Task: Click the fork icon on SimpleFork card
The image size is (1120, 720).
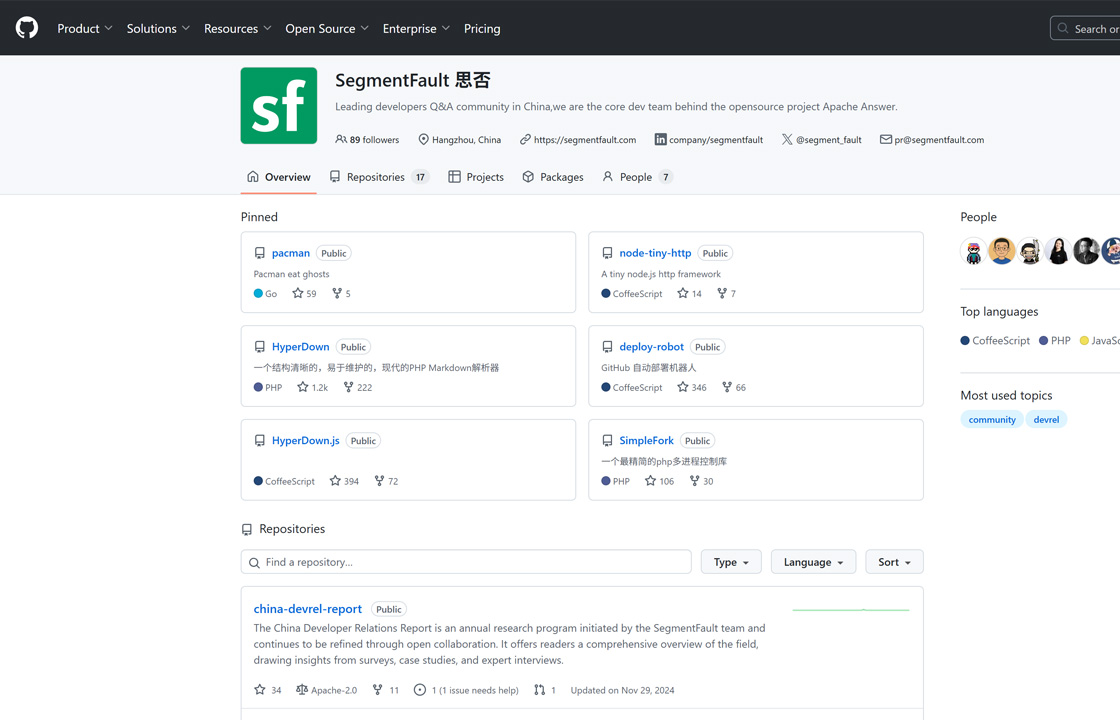Action: (x=694, y=481)
